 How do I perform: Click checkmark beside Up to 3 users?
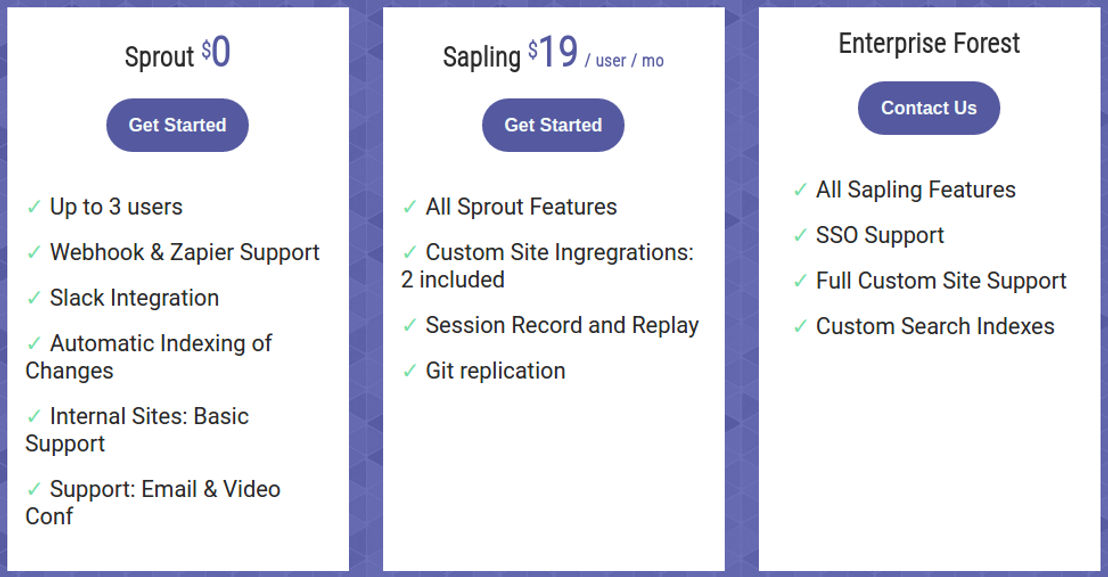click(34, 207)
